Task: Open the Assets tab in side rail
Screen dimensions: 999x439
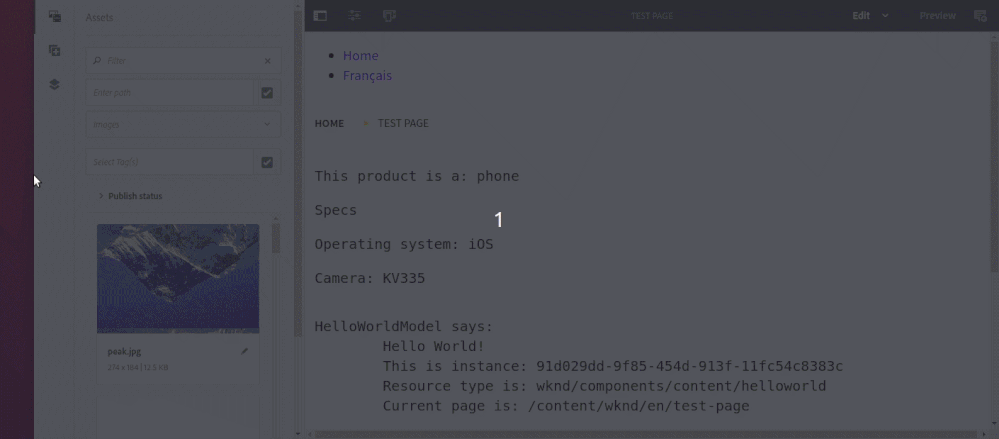Action: [x=55, y=17]
